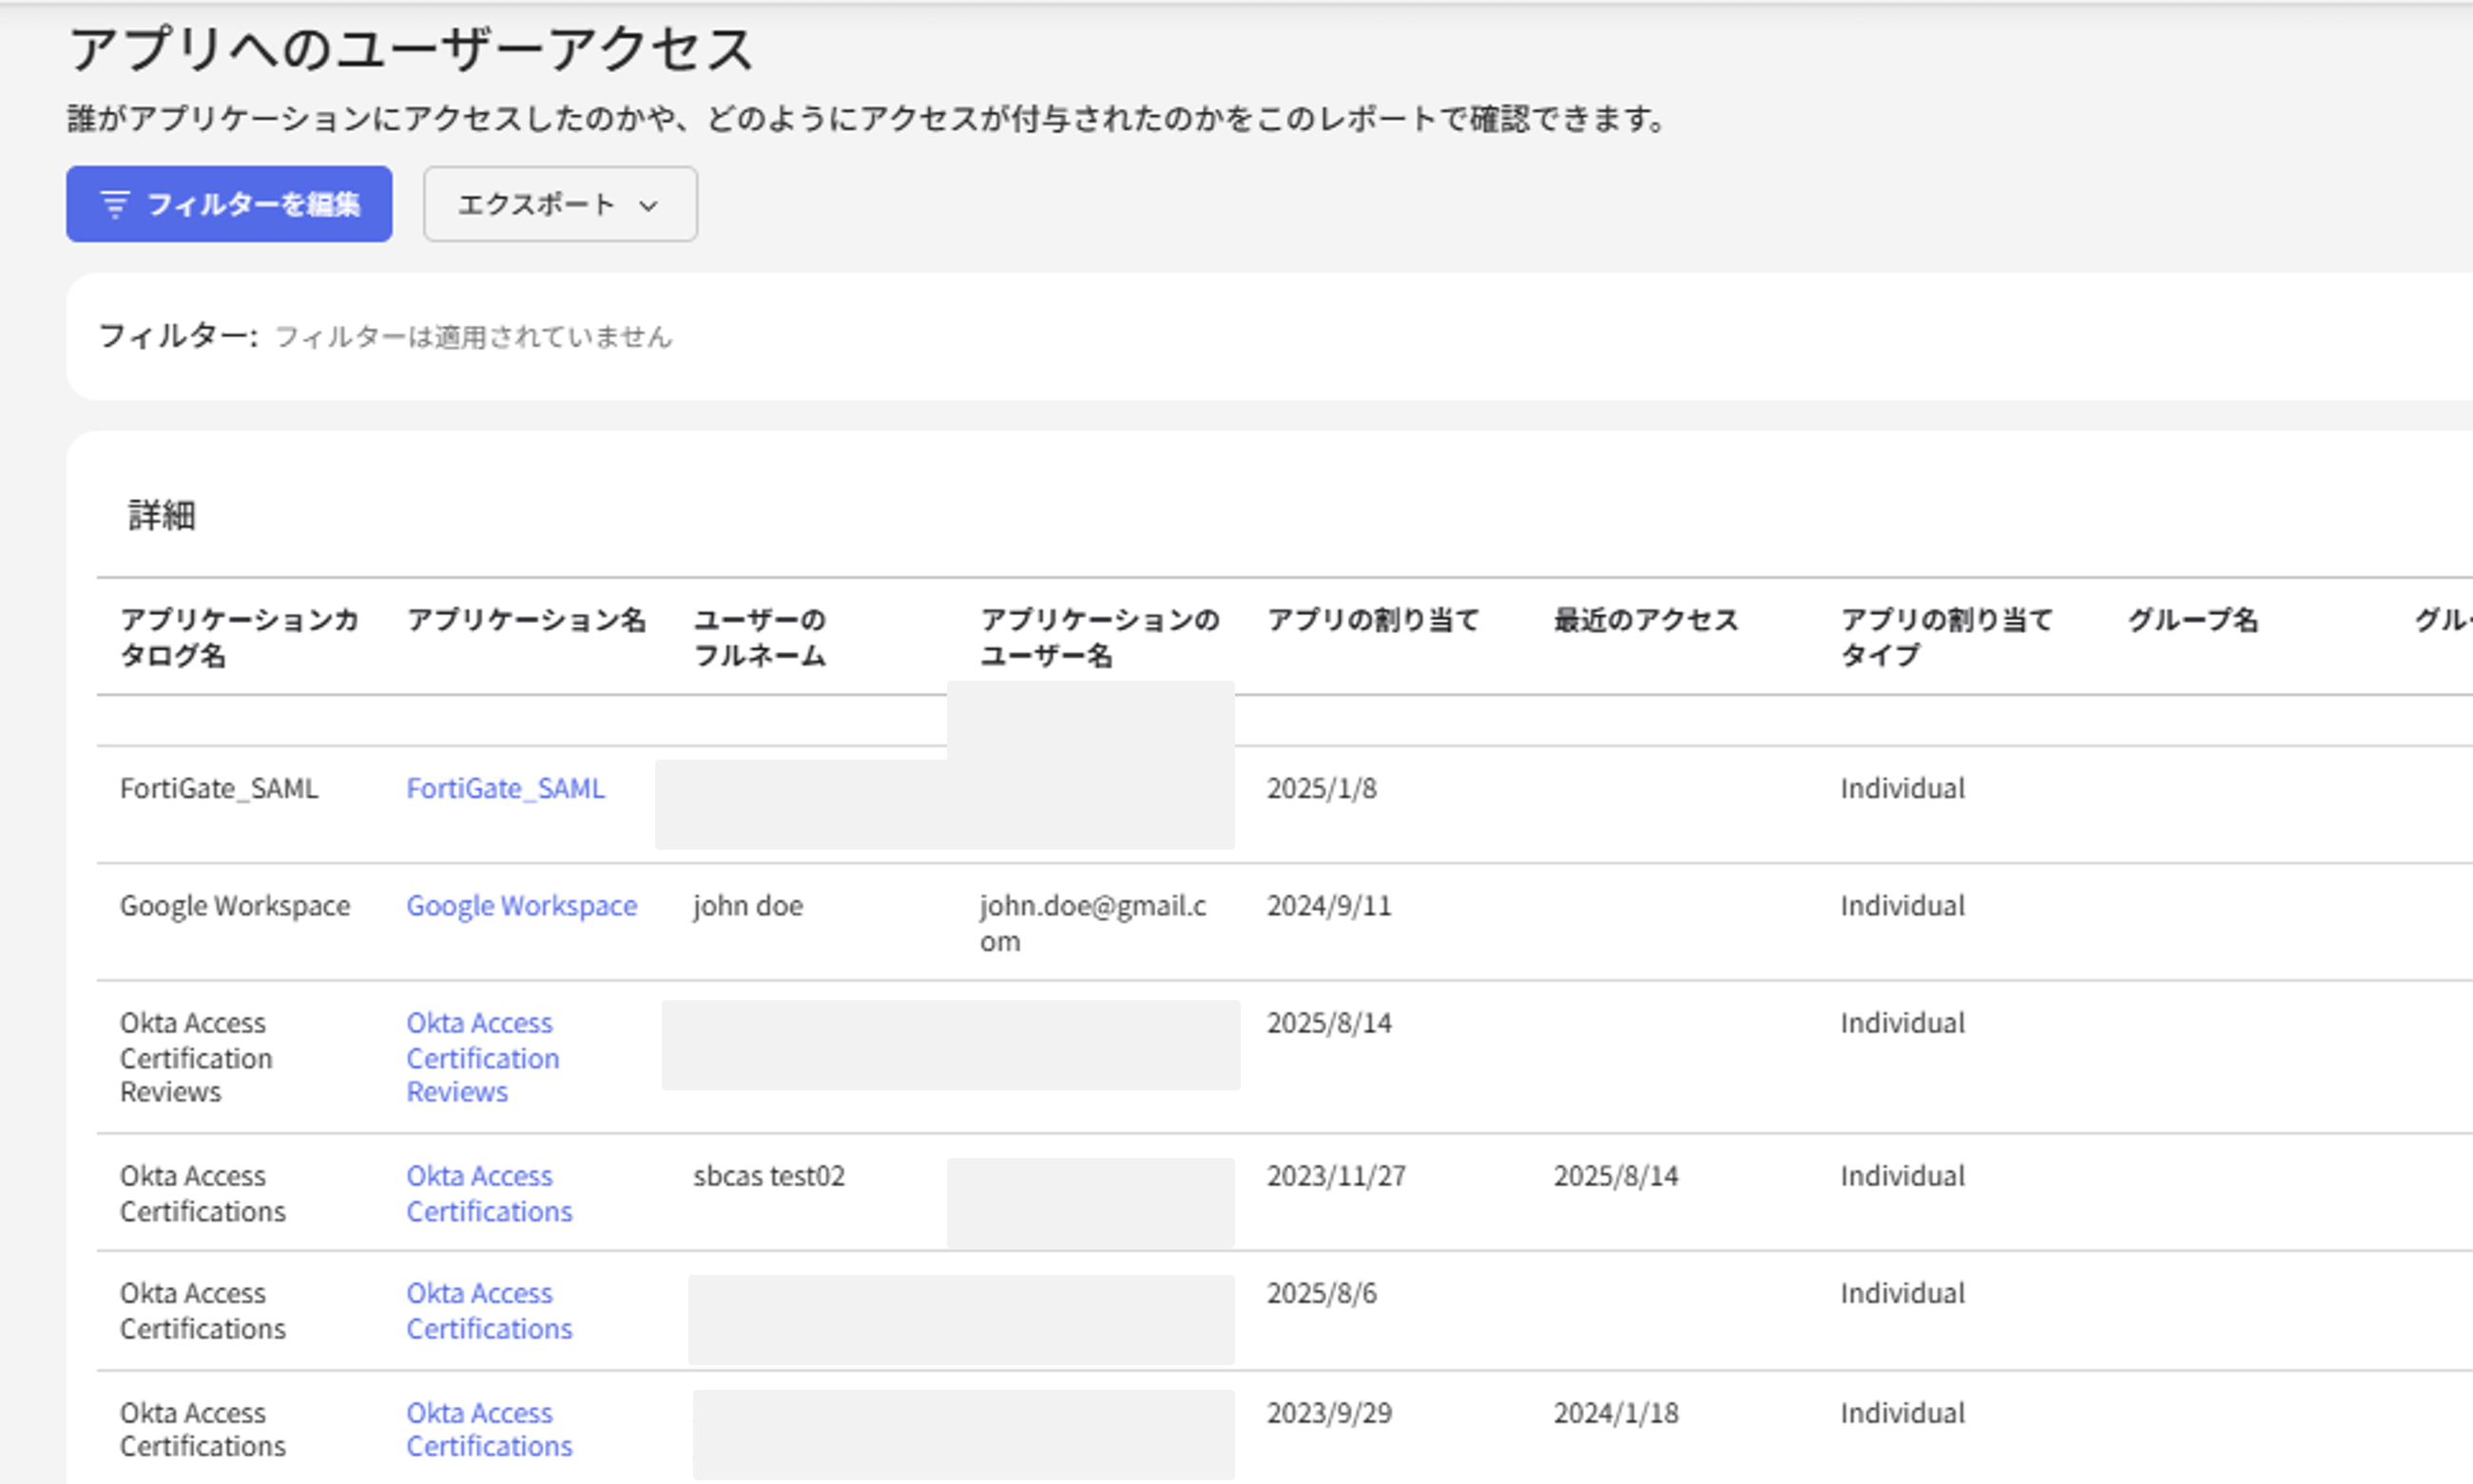This screenshot has height=1484, width=2473.
Task: Click the フィルターは適用されていません filter text
Action: (x=473, y=337)
